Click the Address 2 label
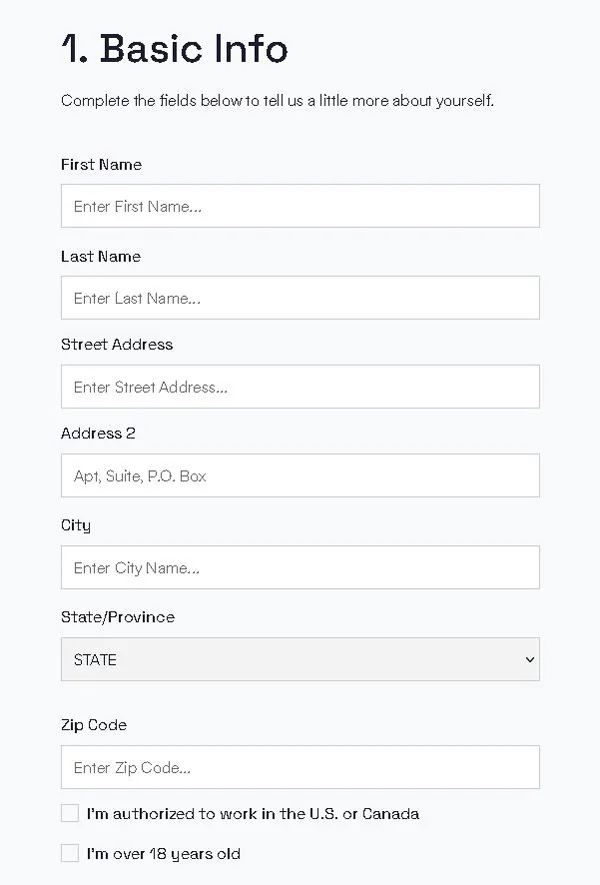 [98, 433]
